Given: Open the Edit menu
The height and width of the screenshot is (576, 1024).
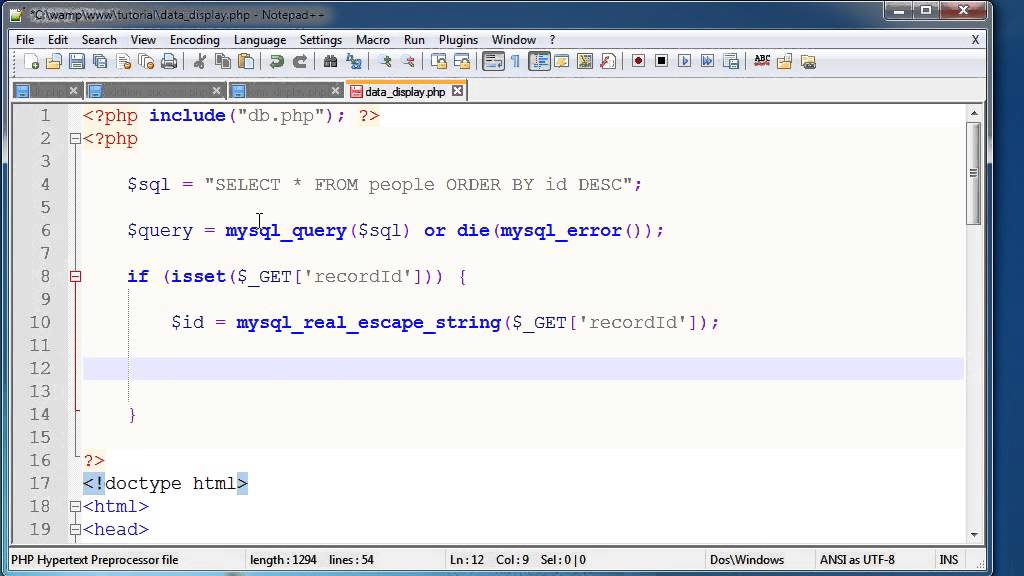Looking at the screenshot, I should coord(57,40).
